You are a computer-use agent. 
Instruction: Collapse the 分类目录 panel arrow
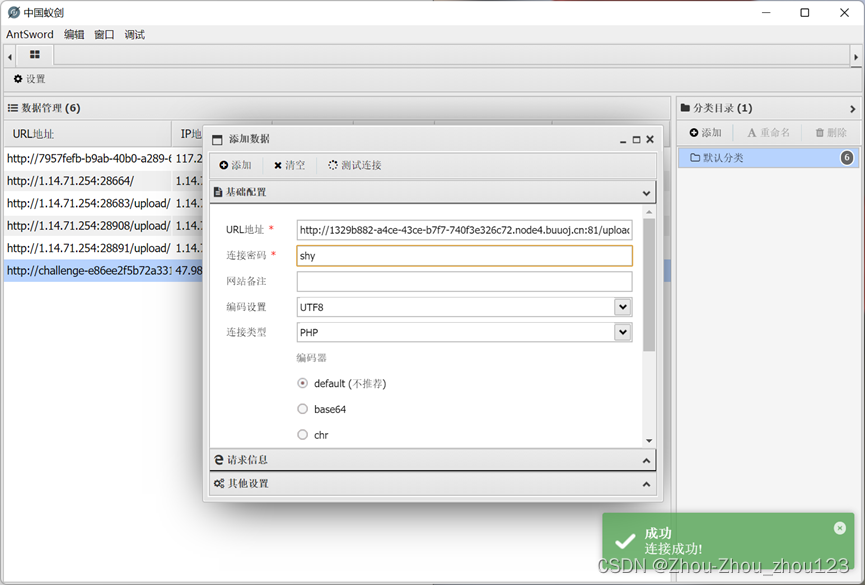852,109
